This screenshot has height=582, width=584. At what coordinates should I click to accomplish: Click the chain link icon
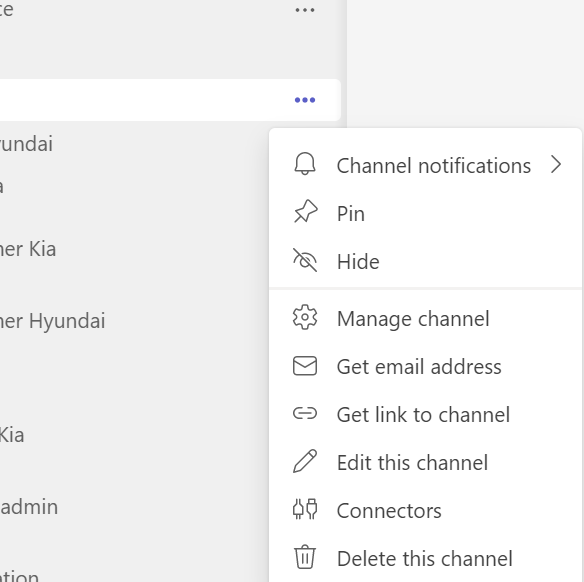point(305,413)
